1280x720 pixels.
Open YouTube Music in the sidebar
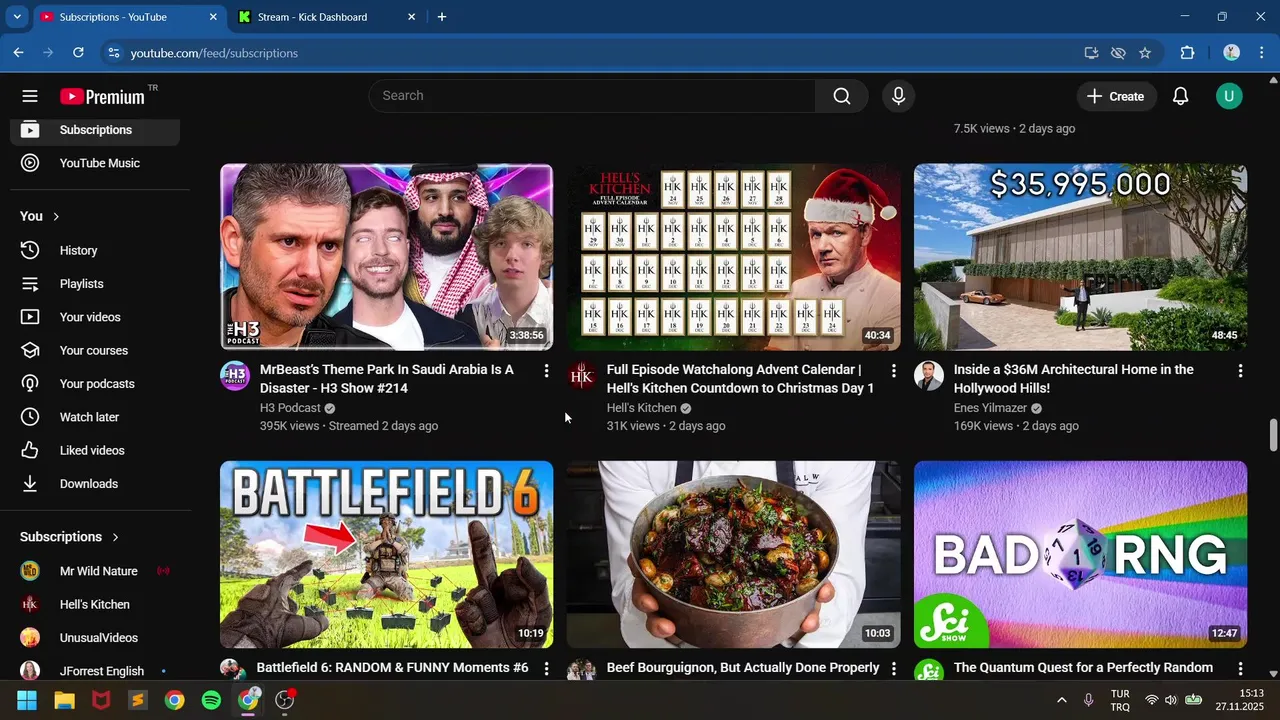coord(95,163)
